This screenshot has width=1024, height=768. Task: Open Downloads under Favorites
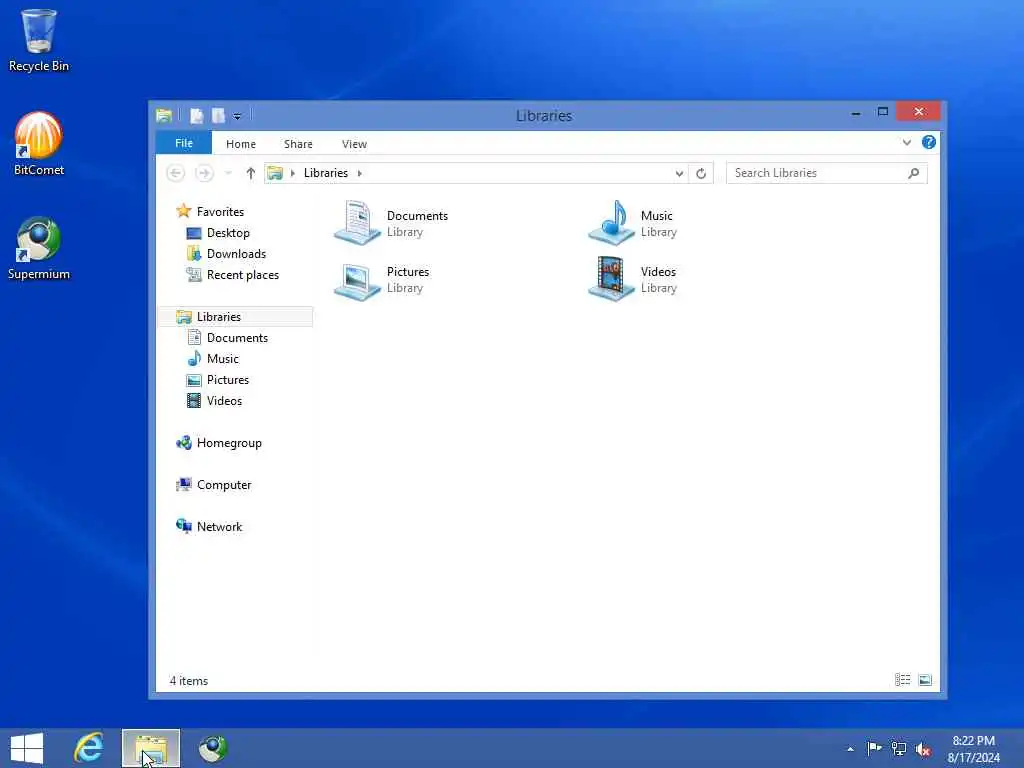[226, 253]
